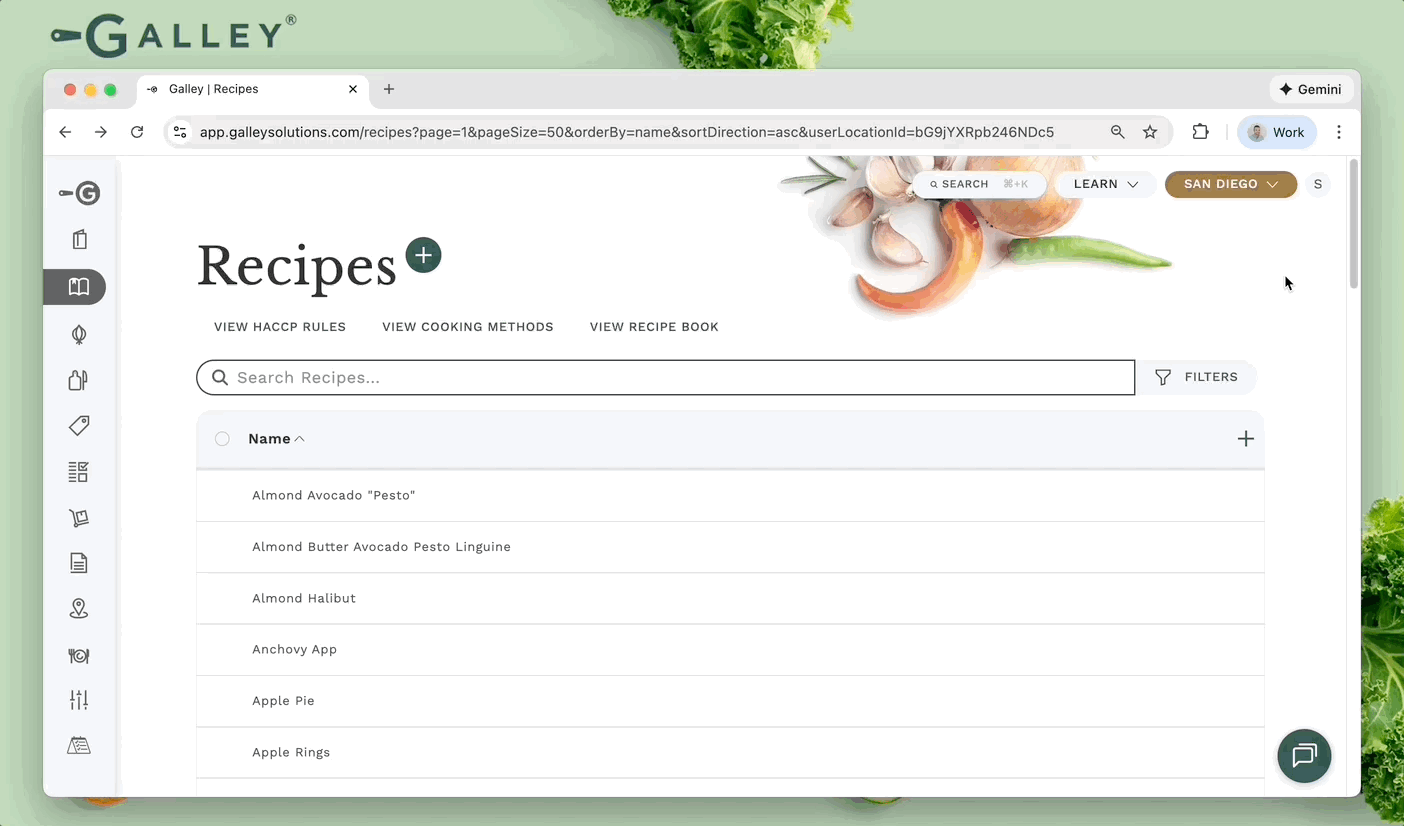
Task: Click the FILTERS button
Action: (1197, 377)
